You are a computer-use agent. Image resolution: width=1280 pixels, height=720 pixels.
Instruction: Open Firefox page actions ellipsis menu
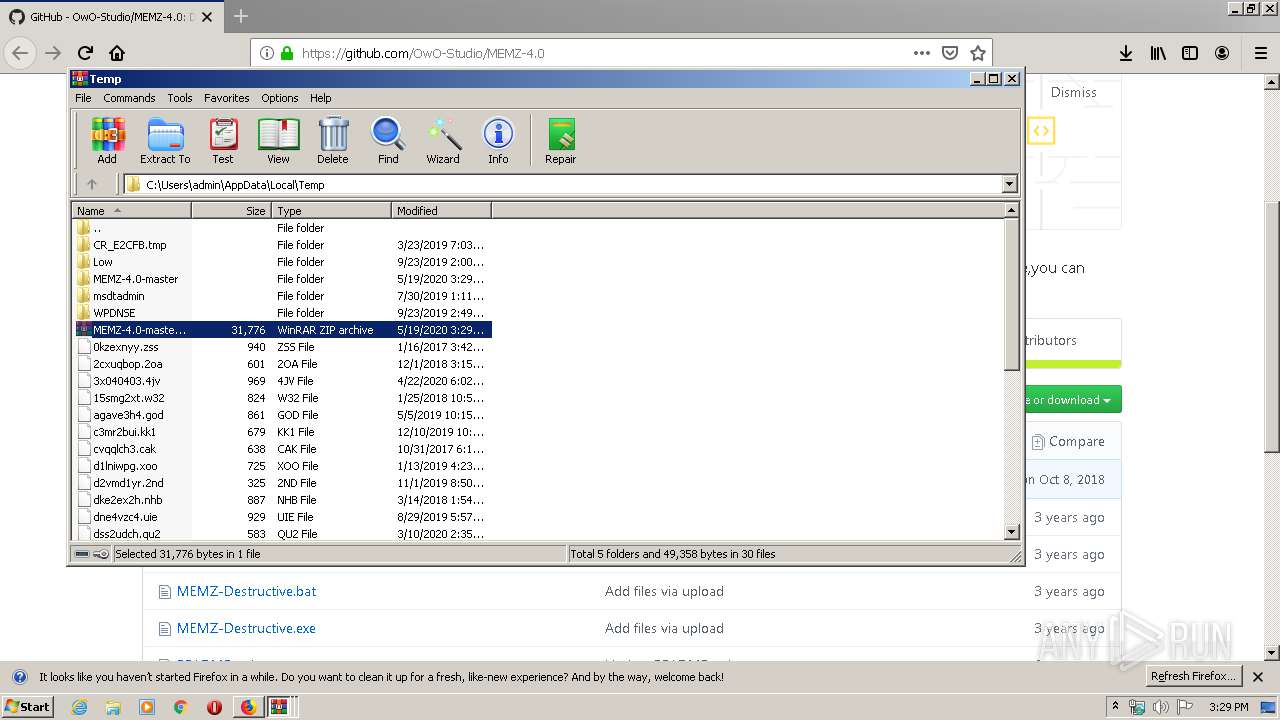(922, 53)
